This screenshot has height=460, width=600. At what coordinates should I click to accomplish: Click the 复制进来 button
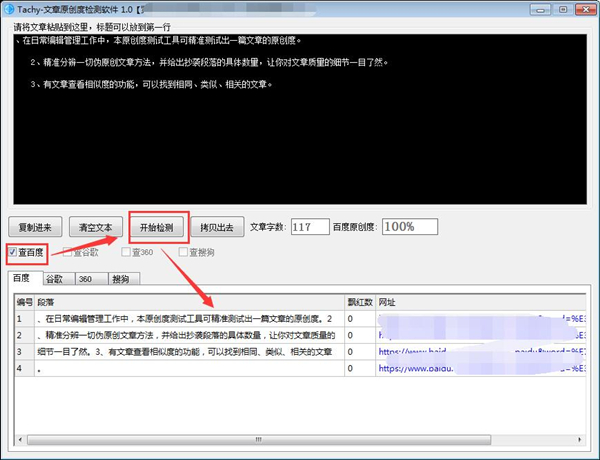(40, 227)
